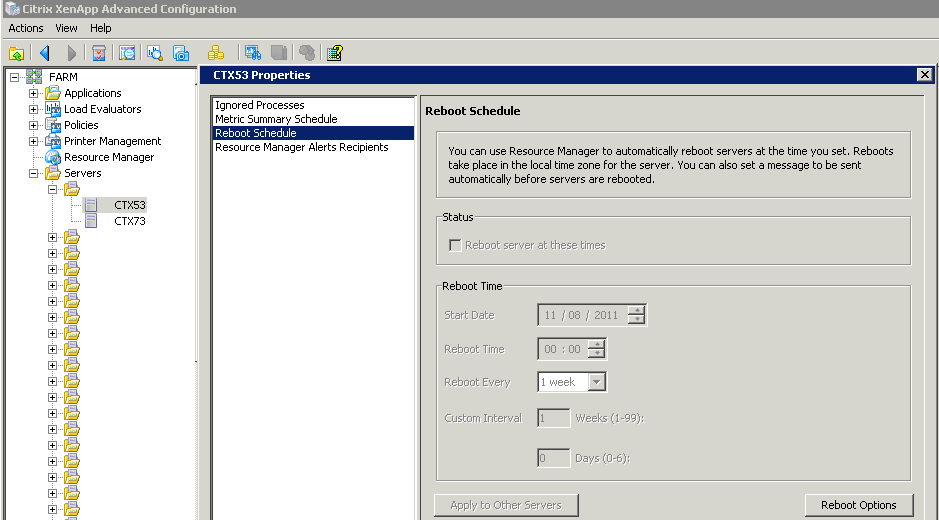Select Metric Summary Schedule in properties list
Screen dimensions: 939x520
click(x=276, y=119)
